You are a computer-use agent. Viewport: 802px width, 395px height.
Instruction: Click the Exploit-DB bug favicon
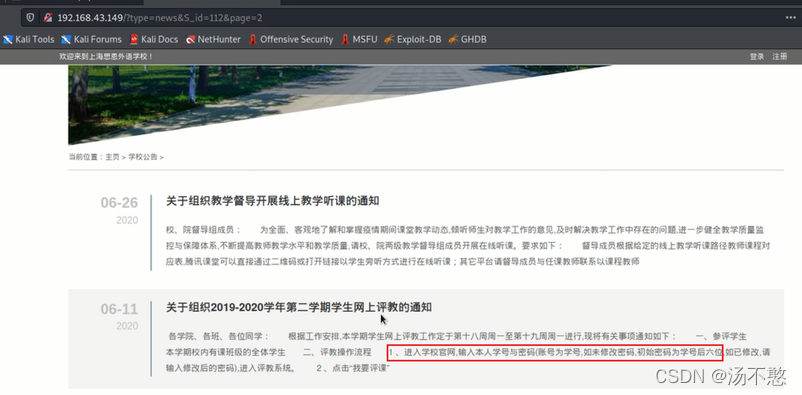pyautogui.click(x=389, y=39)
